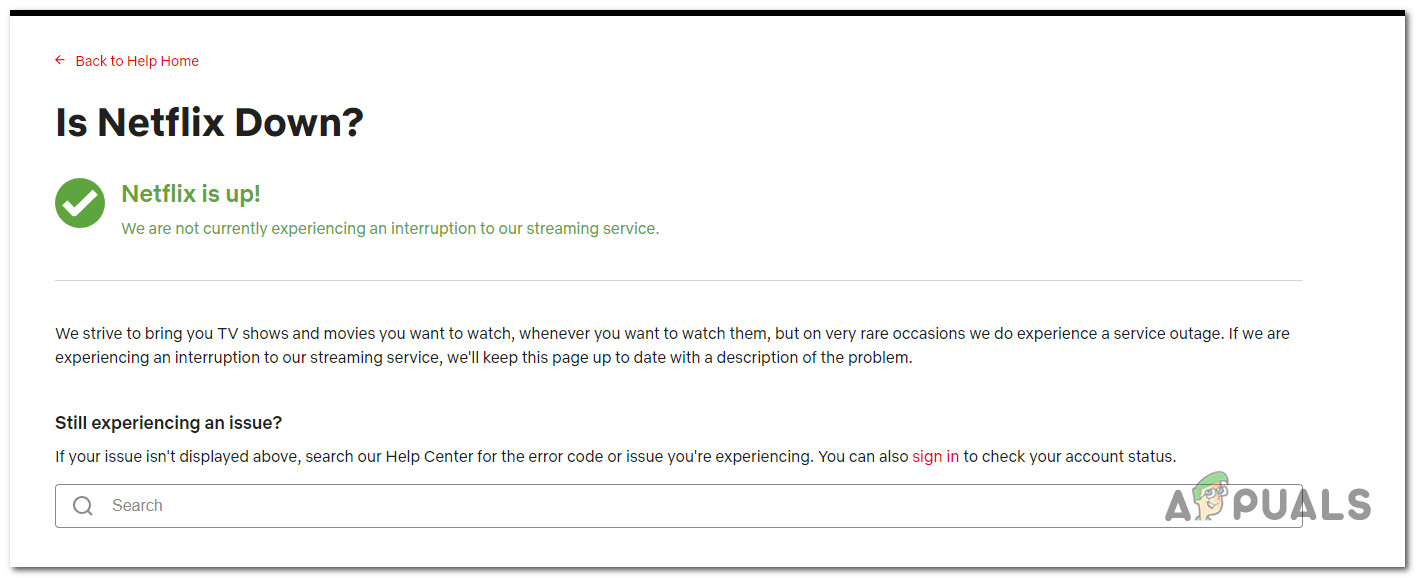Click the no-interruption status subtitle text
Viewport: 1416px width, 578px height.
click(389, 228)
